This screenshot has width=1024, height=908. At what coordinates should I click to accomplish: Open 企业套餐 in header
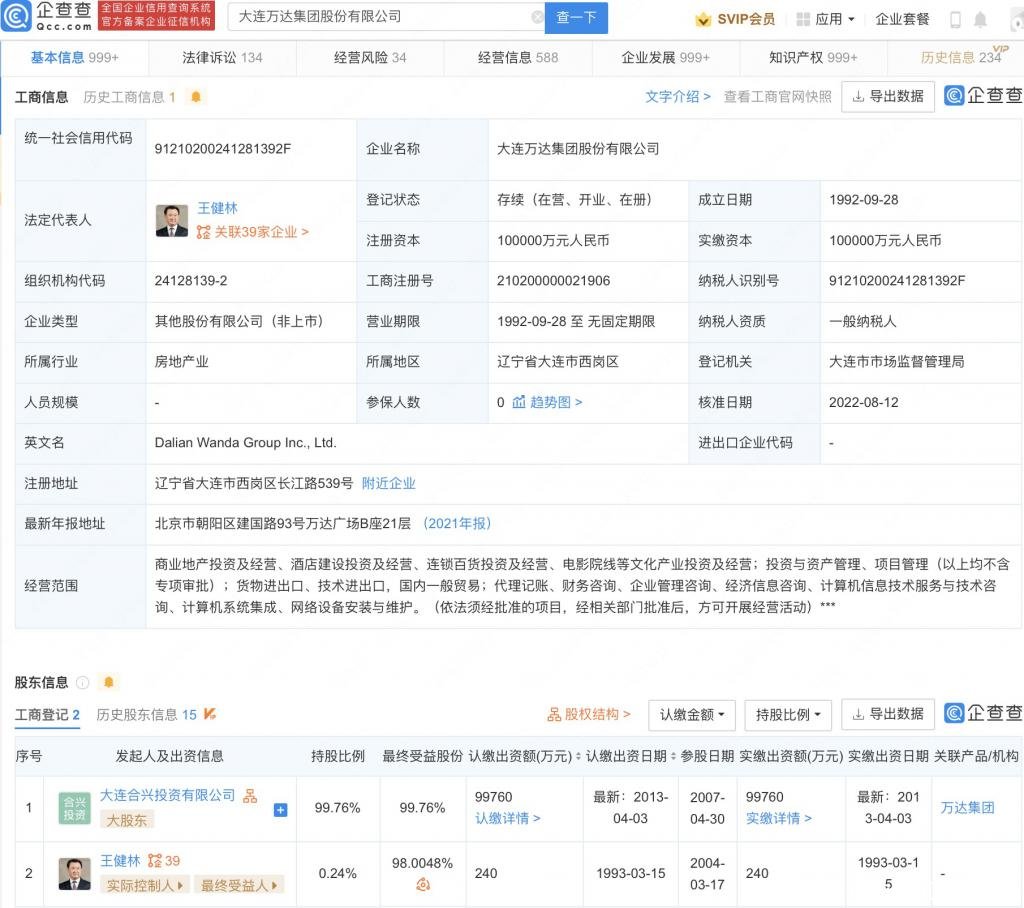click(902, 19)
